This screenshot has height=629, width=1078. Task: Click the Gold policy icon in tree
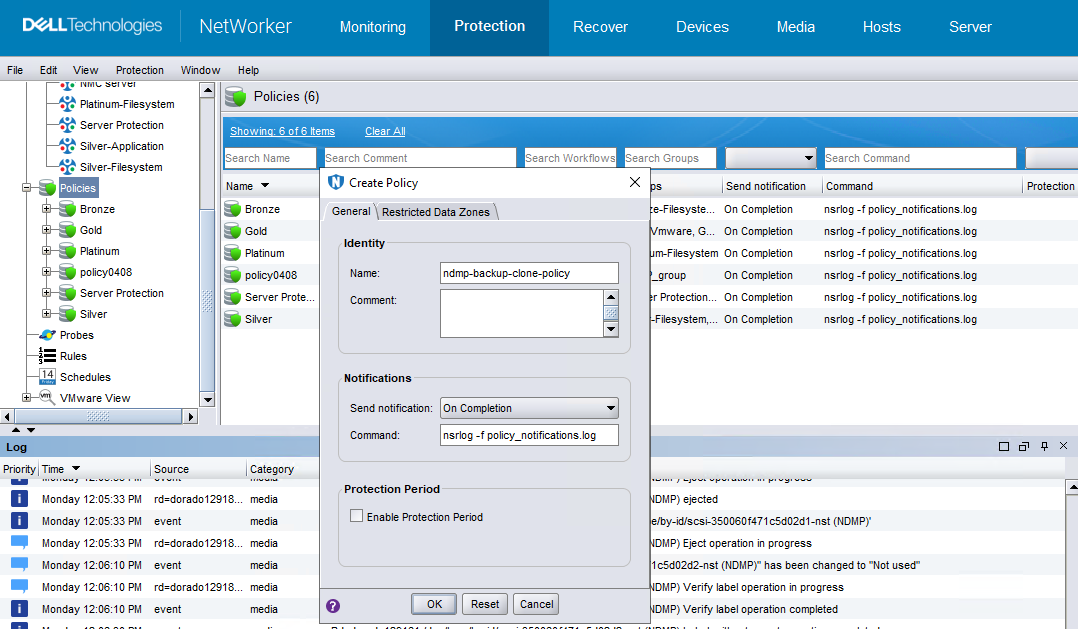[67, 230]
